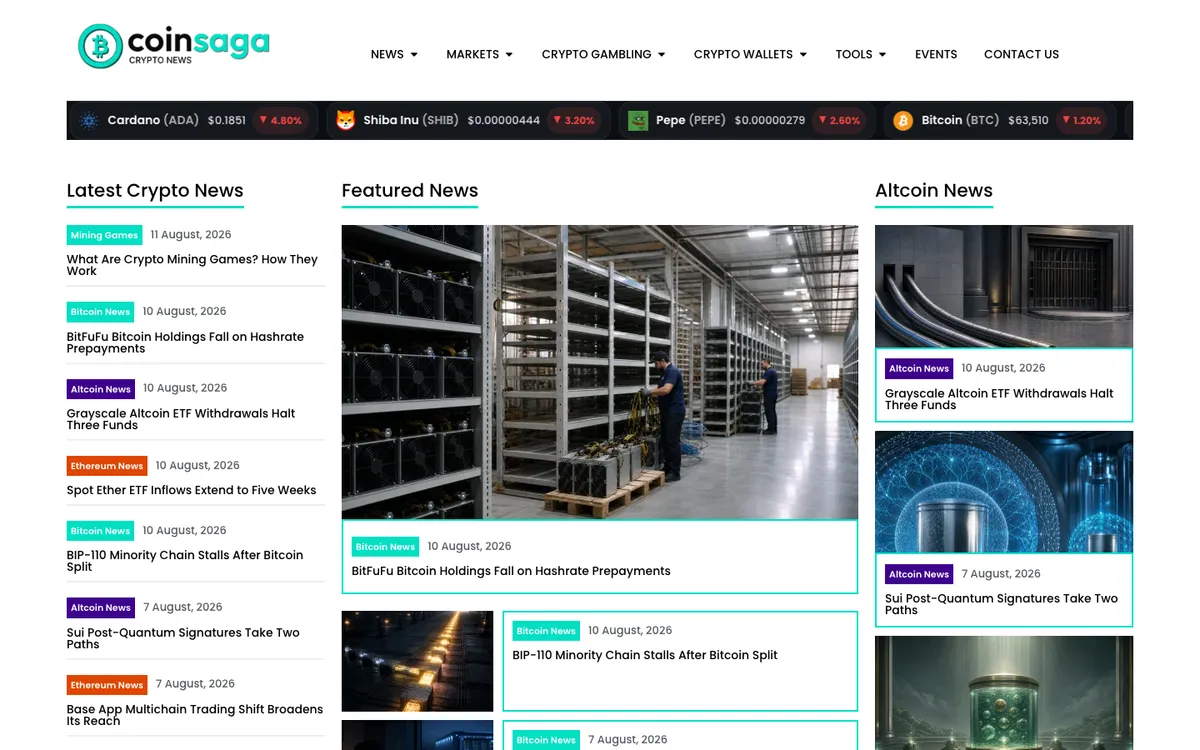The height and width of the screenshot is (750, 1200).
Task: Open the Grayscale headline in Altcoin News column
Action: pyautogui.click(x=999, y=399)
